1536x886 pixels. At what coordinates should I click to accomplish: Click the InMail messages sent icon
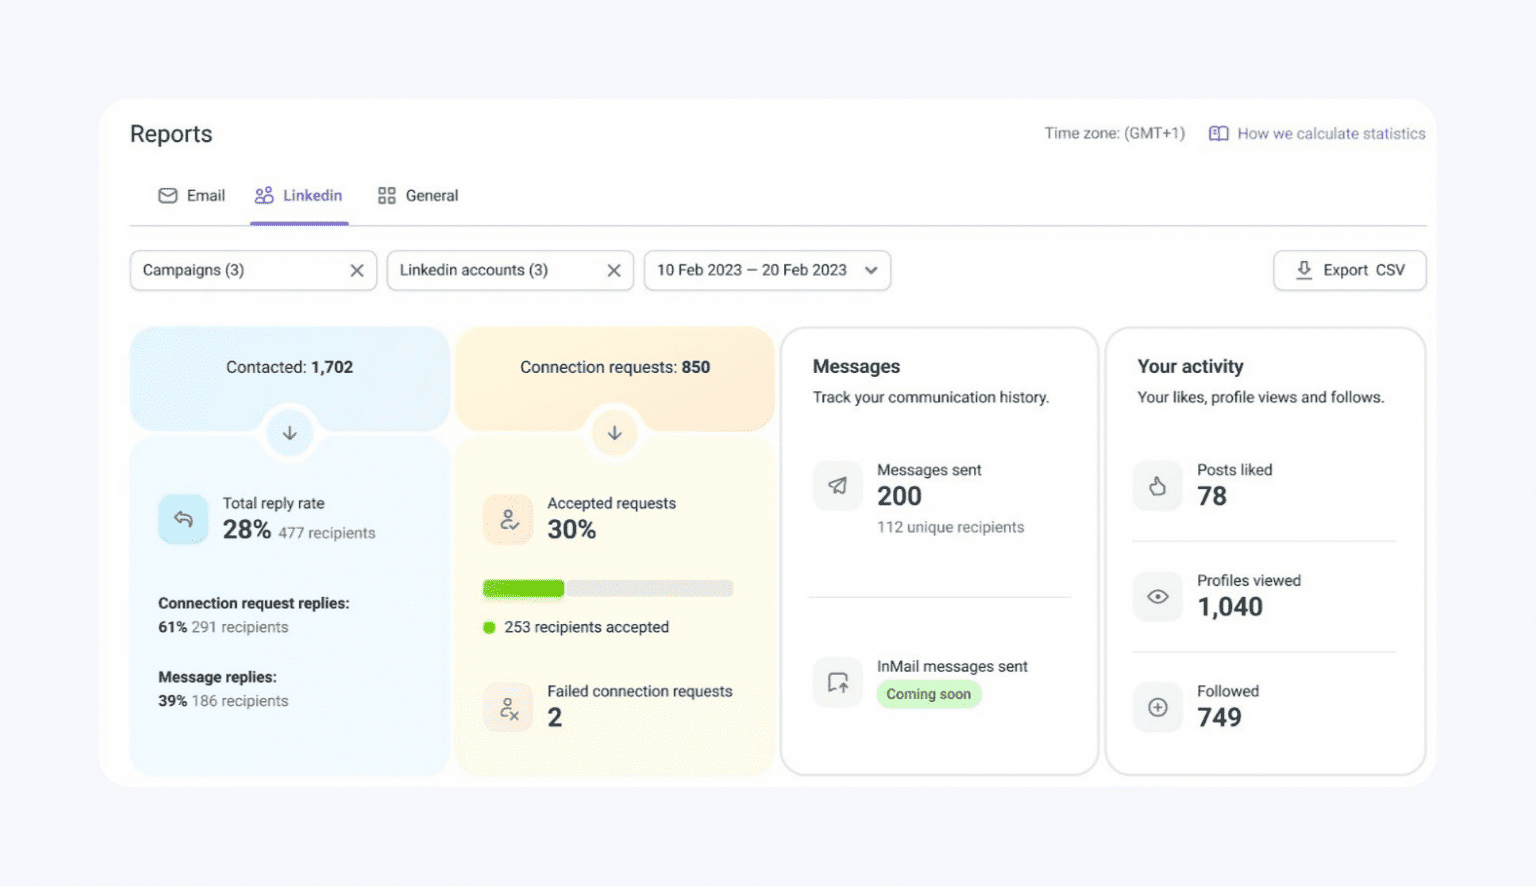(837, 683)
